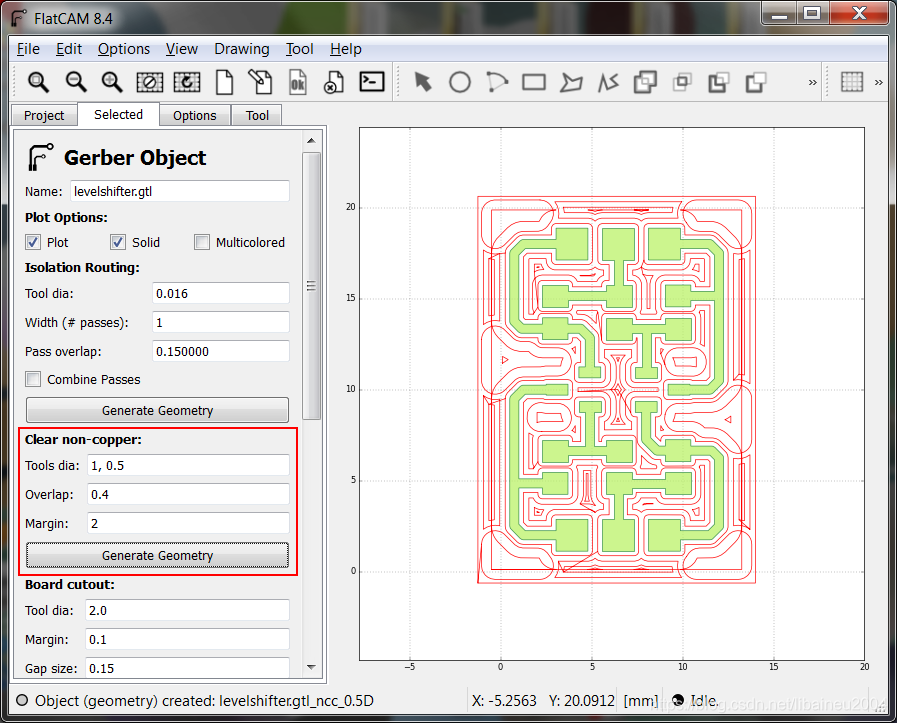Screen dimensions: 897x723
Task: Click the Delete object page icon
Action: point(334,82)
